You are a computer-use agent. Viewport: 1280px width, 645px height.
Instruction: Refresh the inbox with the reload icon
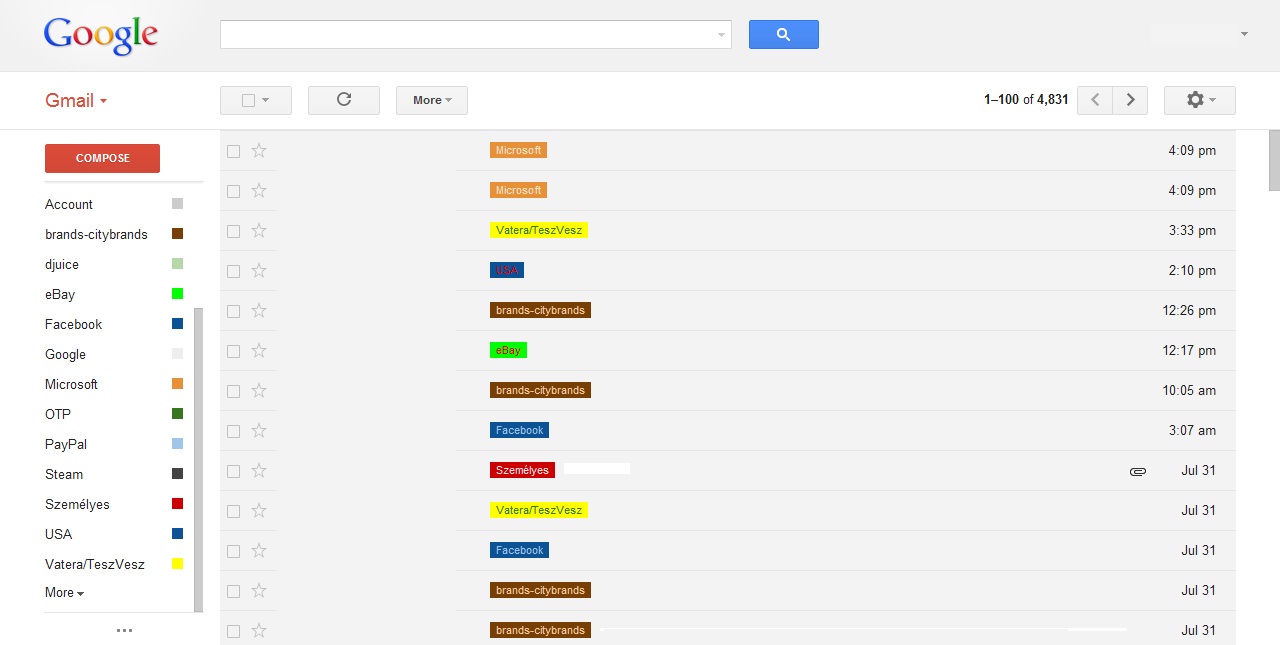tap(344, 100)
